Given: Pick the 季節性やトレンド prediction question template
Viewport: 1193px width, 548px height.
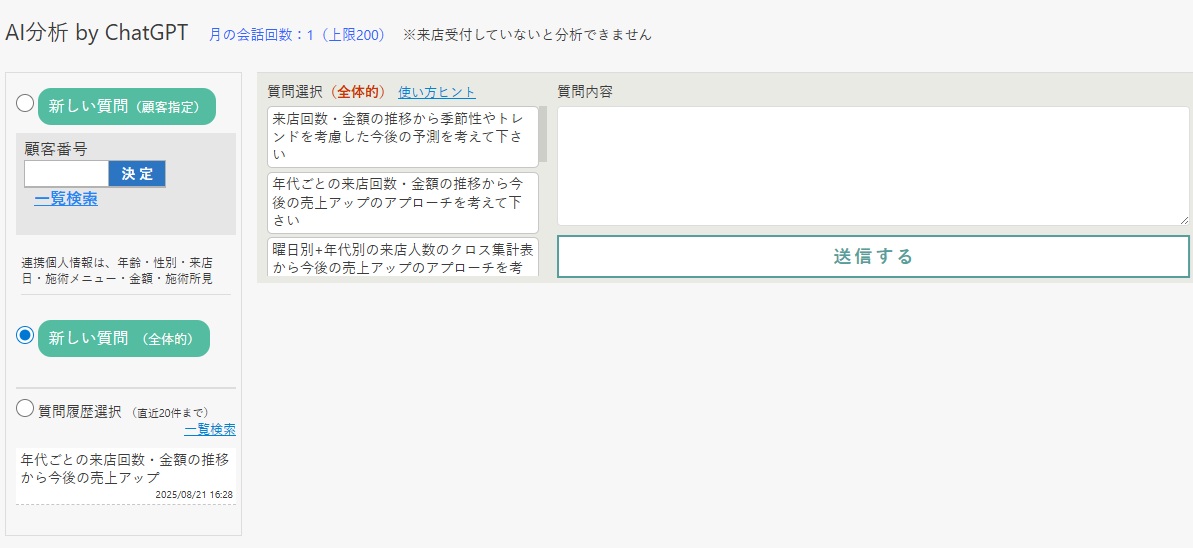Looking at the screenshot, I should (403, 136).
